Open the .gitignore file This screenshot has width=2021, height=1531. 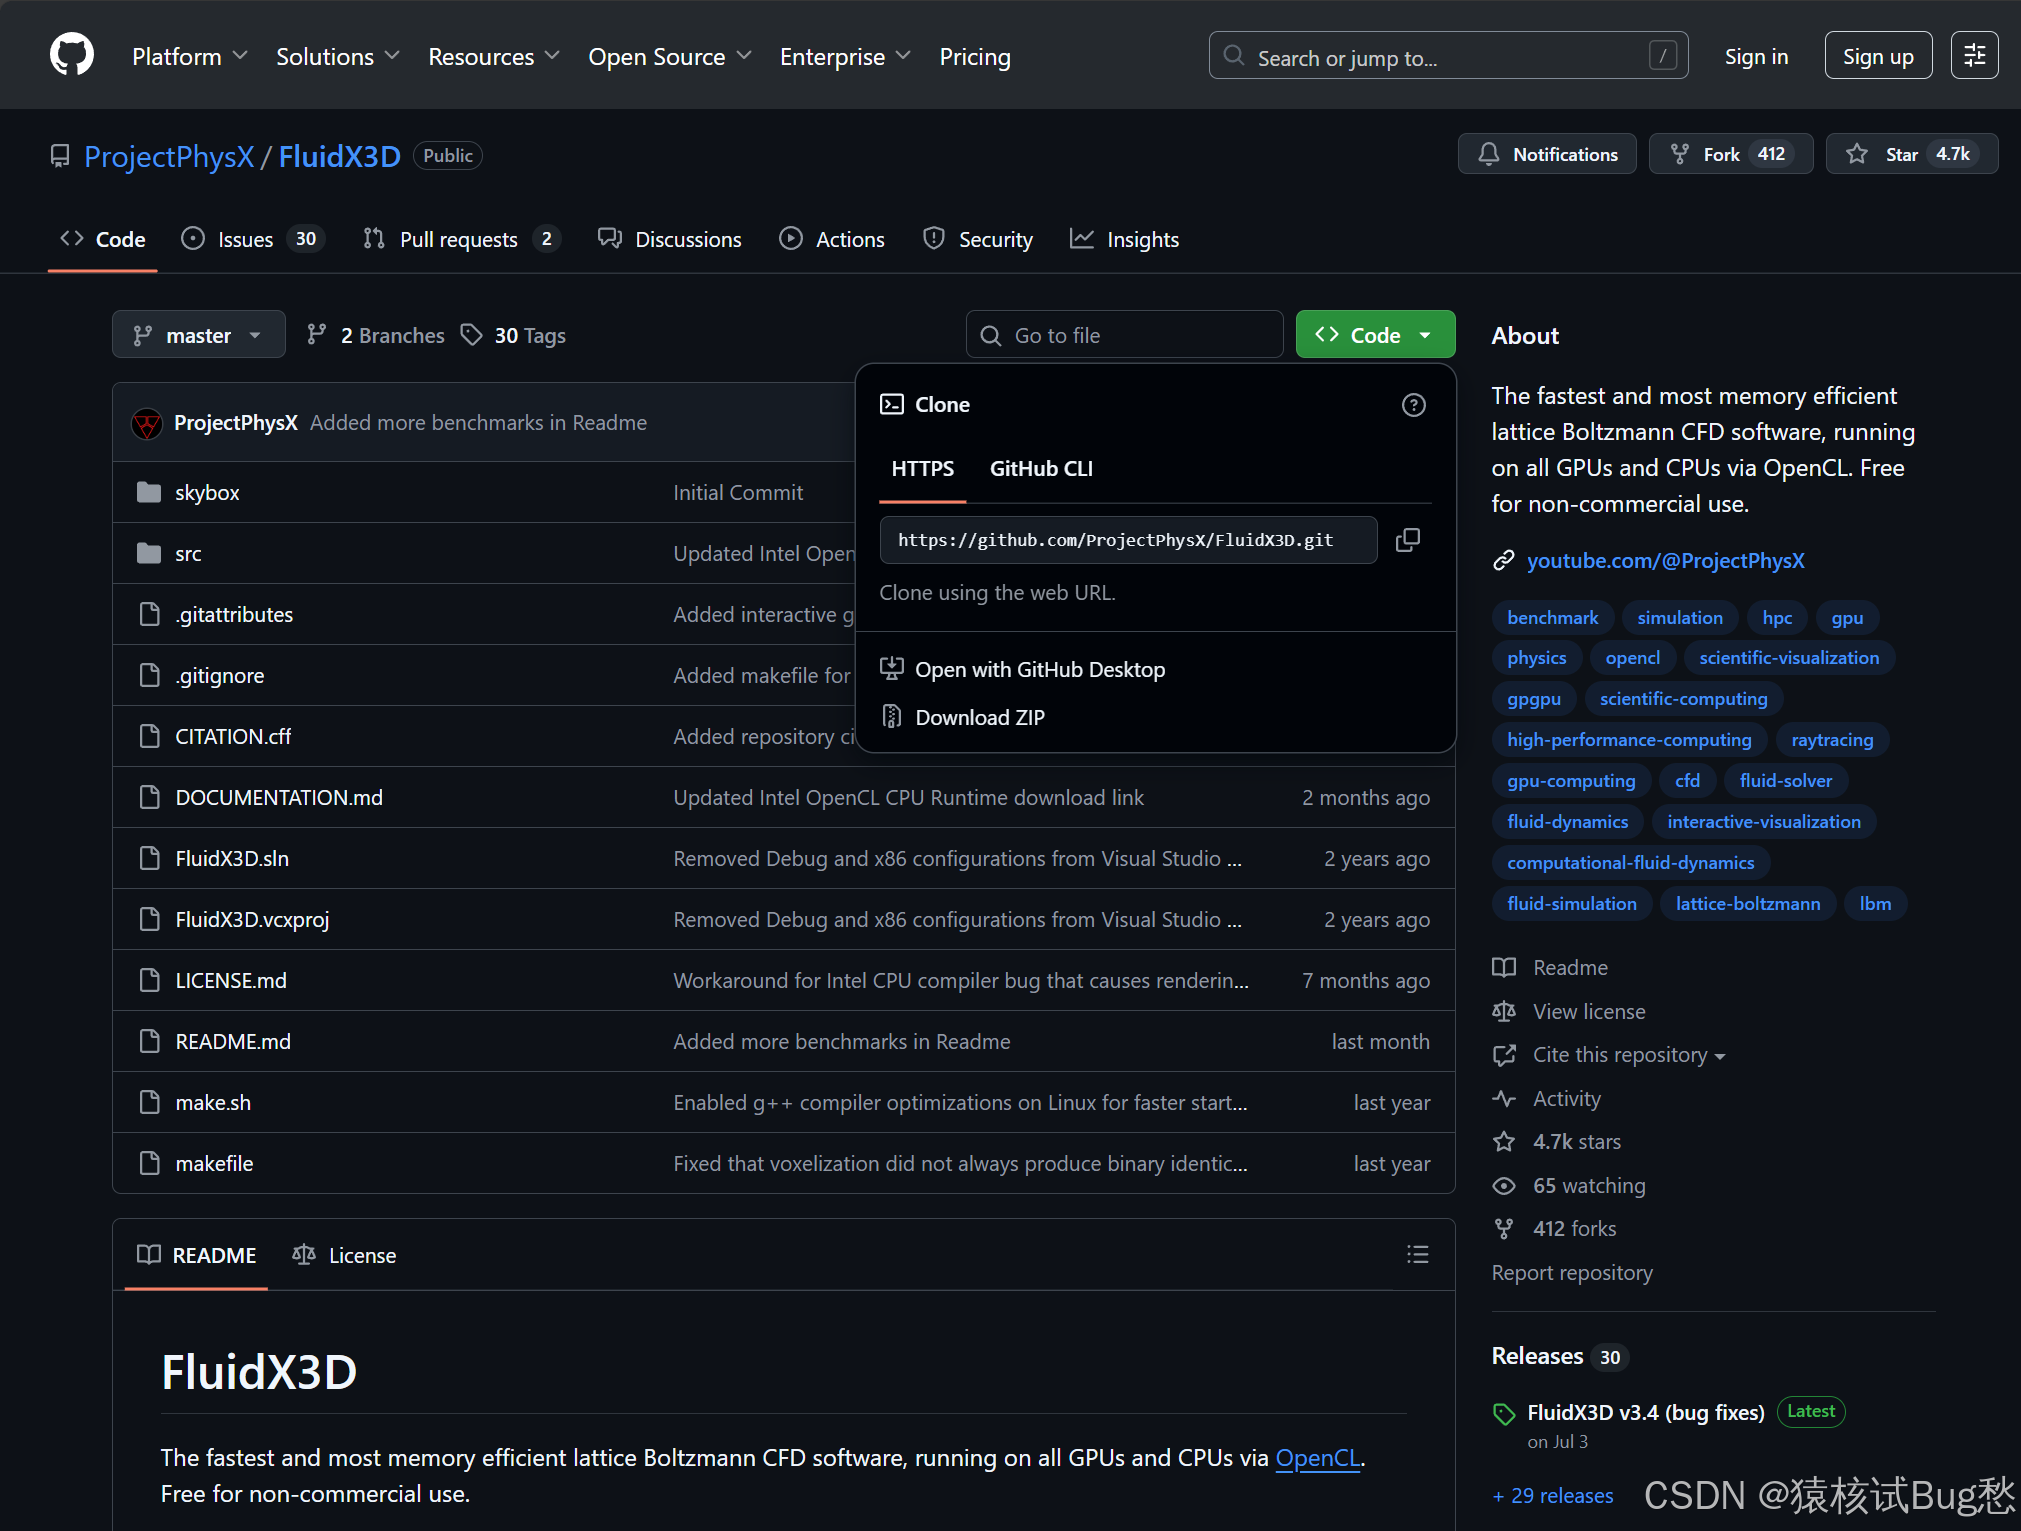point(220,675)
